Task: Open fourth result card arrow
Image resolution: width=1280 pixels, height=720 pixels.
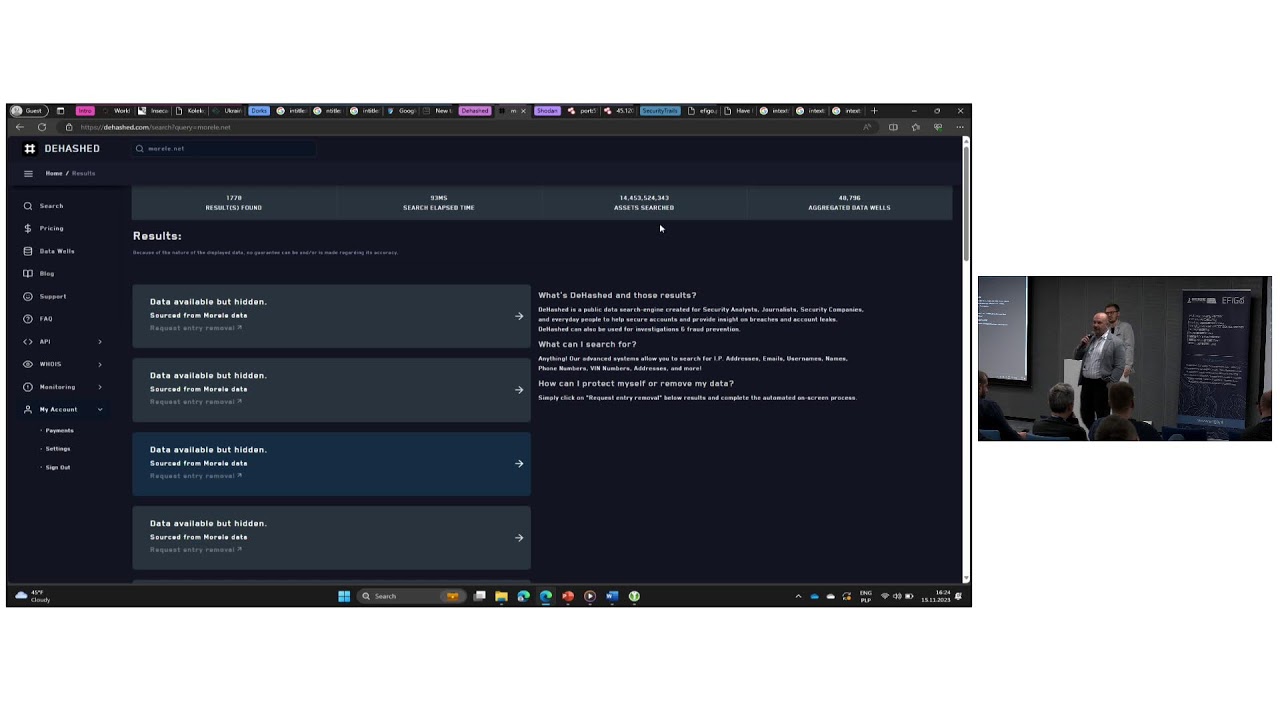Action: 519,538
